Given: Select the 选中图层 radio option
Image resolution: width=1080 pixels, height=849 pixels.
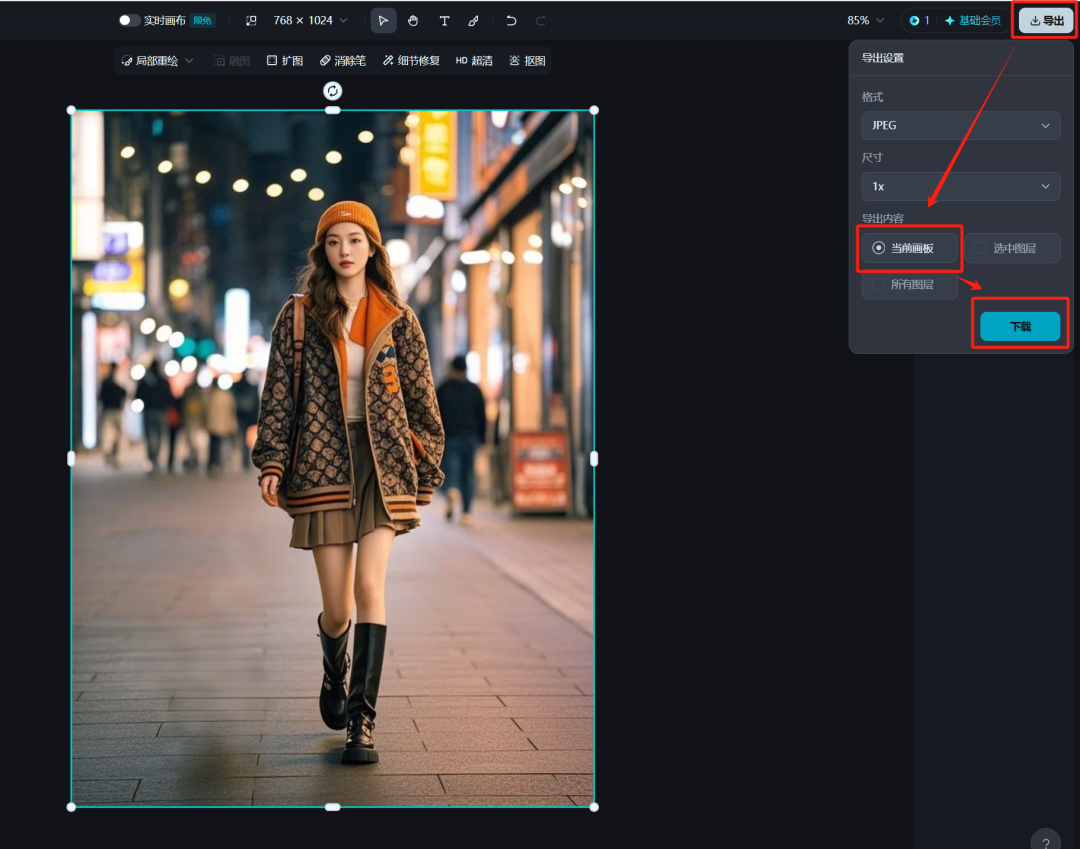Looking at the screenshot, I should click(1011, 247).
